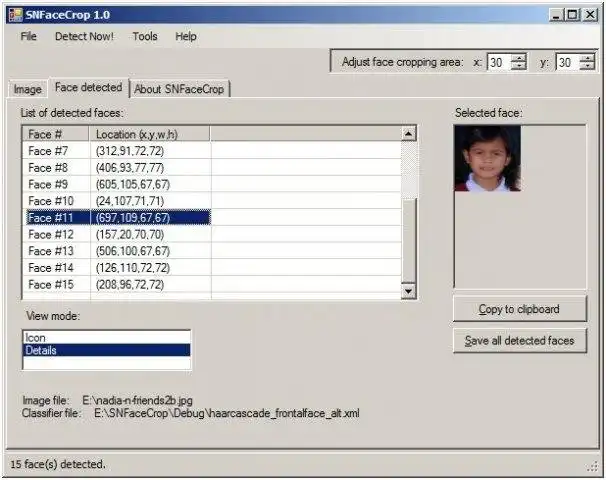Close the SNFaceCrop window

(590, 15)
